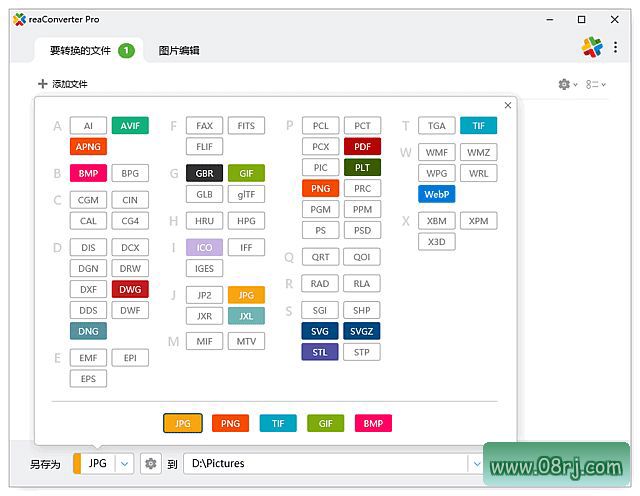Click the add files plus icon
This screenshot has width=640, height=496.
click(x=42, y=84)
